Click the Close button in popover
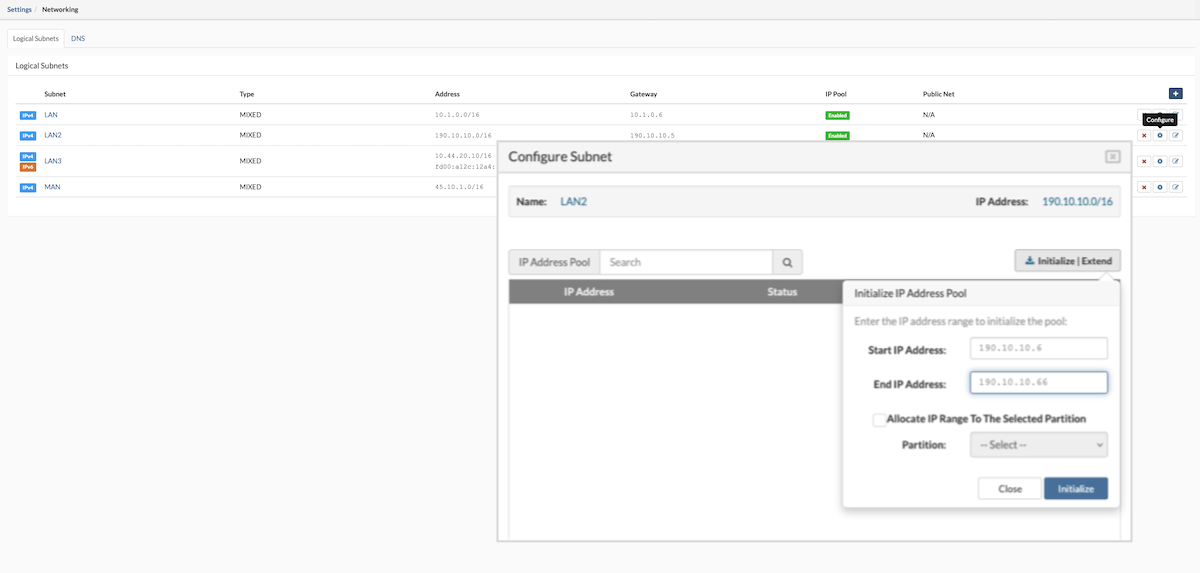 tap(1009, 489)
